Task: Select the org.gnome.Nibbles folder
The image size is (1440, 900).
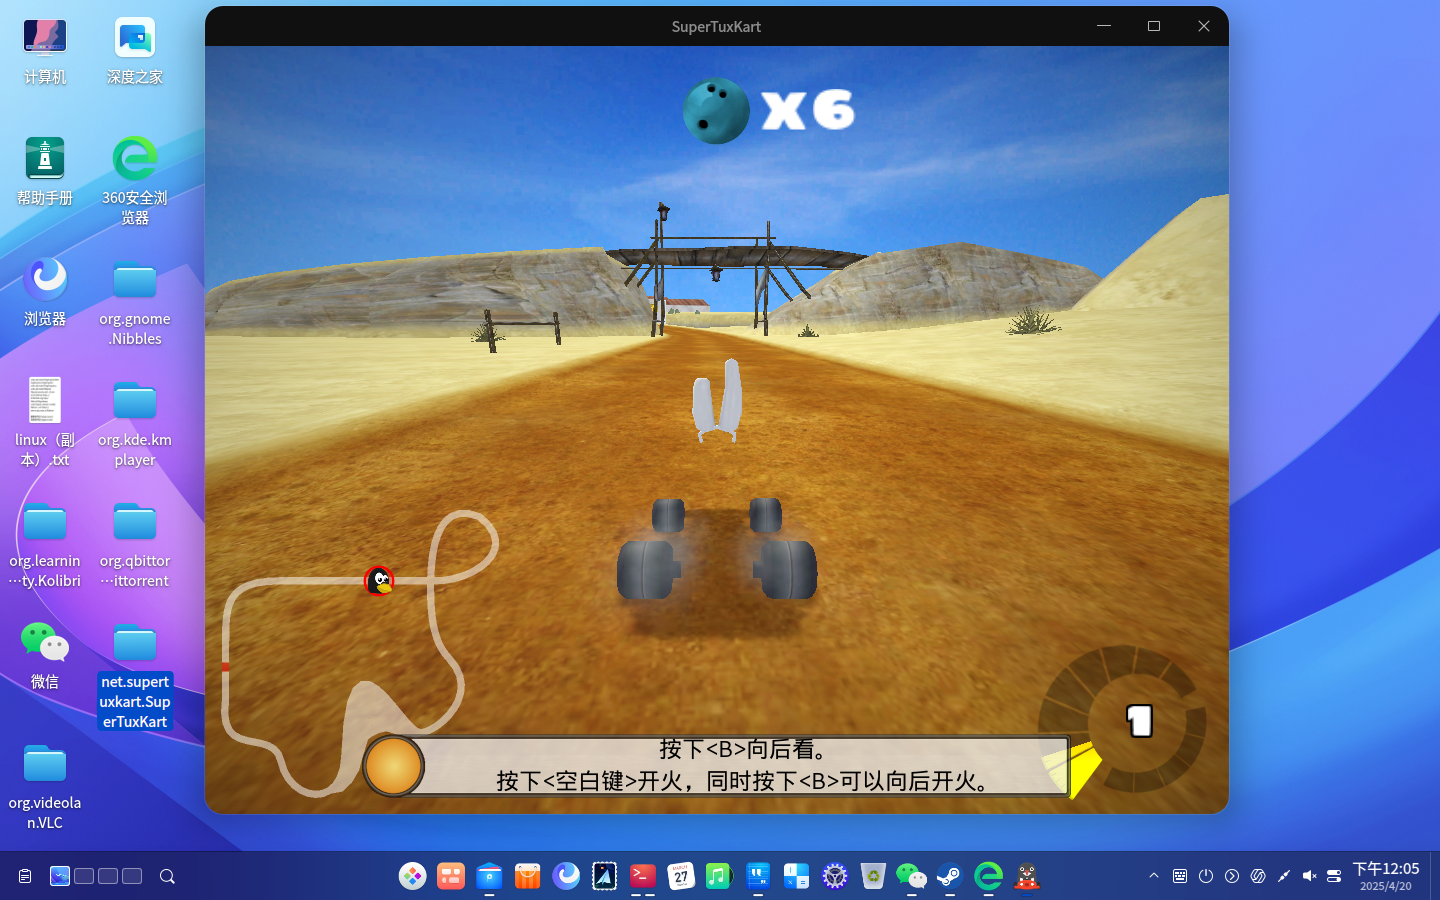Action: point(135,303)
